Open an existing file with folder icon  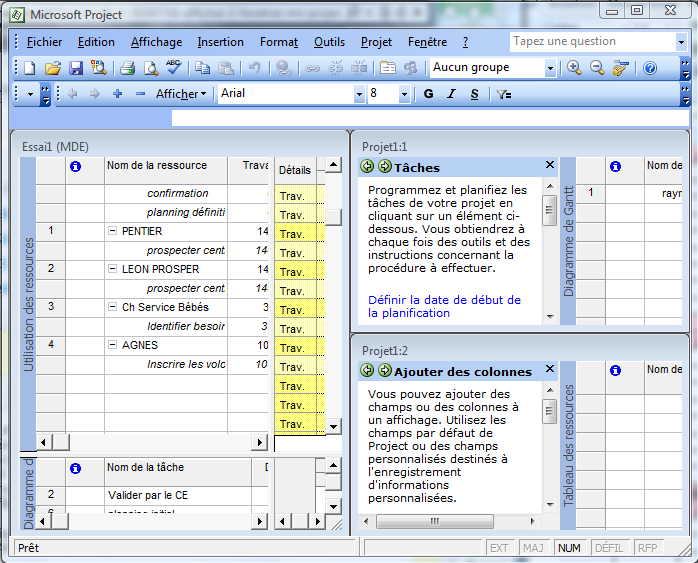point(53,68)
